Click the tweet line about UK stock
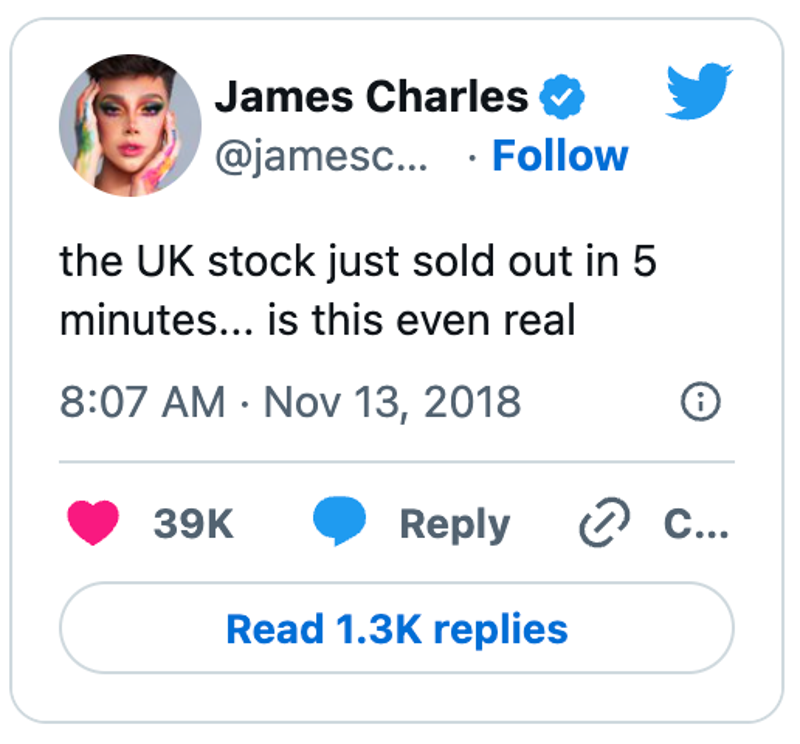 [x=358, y=262]
